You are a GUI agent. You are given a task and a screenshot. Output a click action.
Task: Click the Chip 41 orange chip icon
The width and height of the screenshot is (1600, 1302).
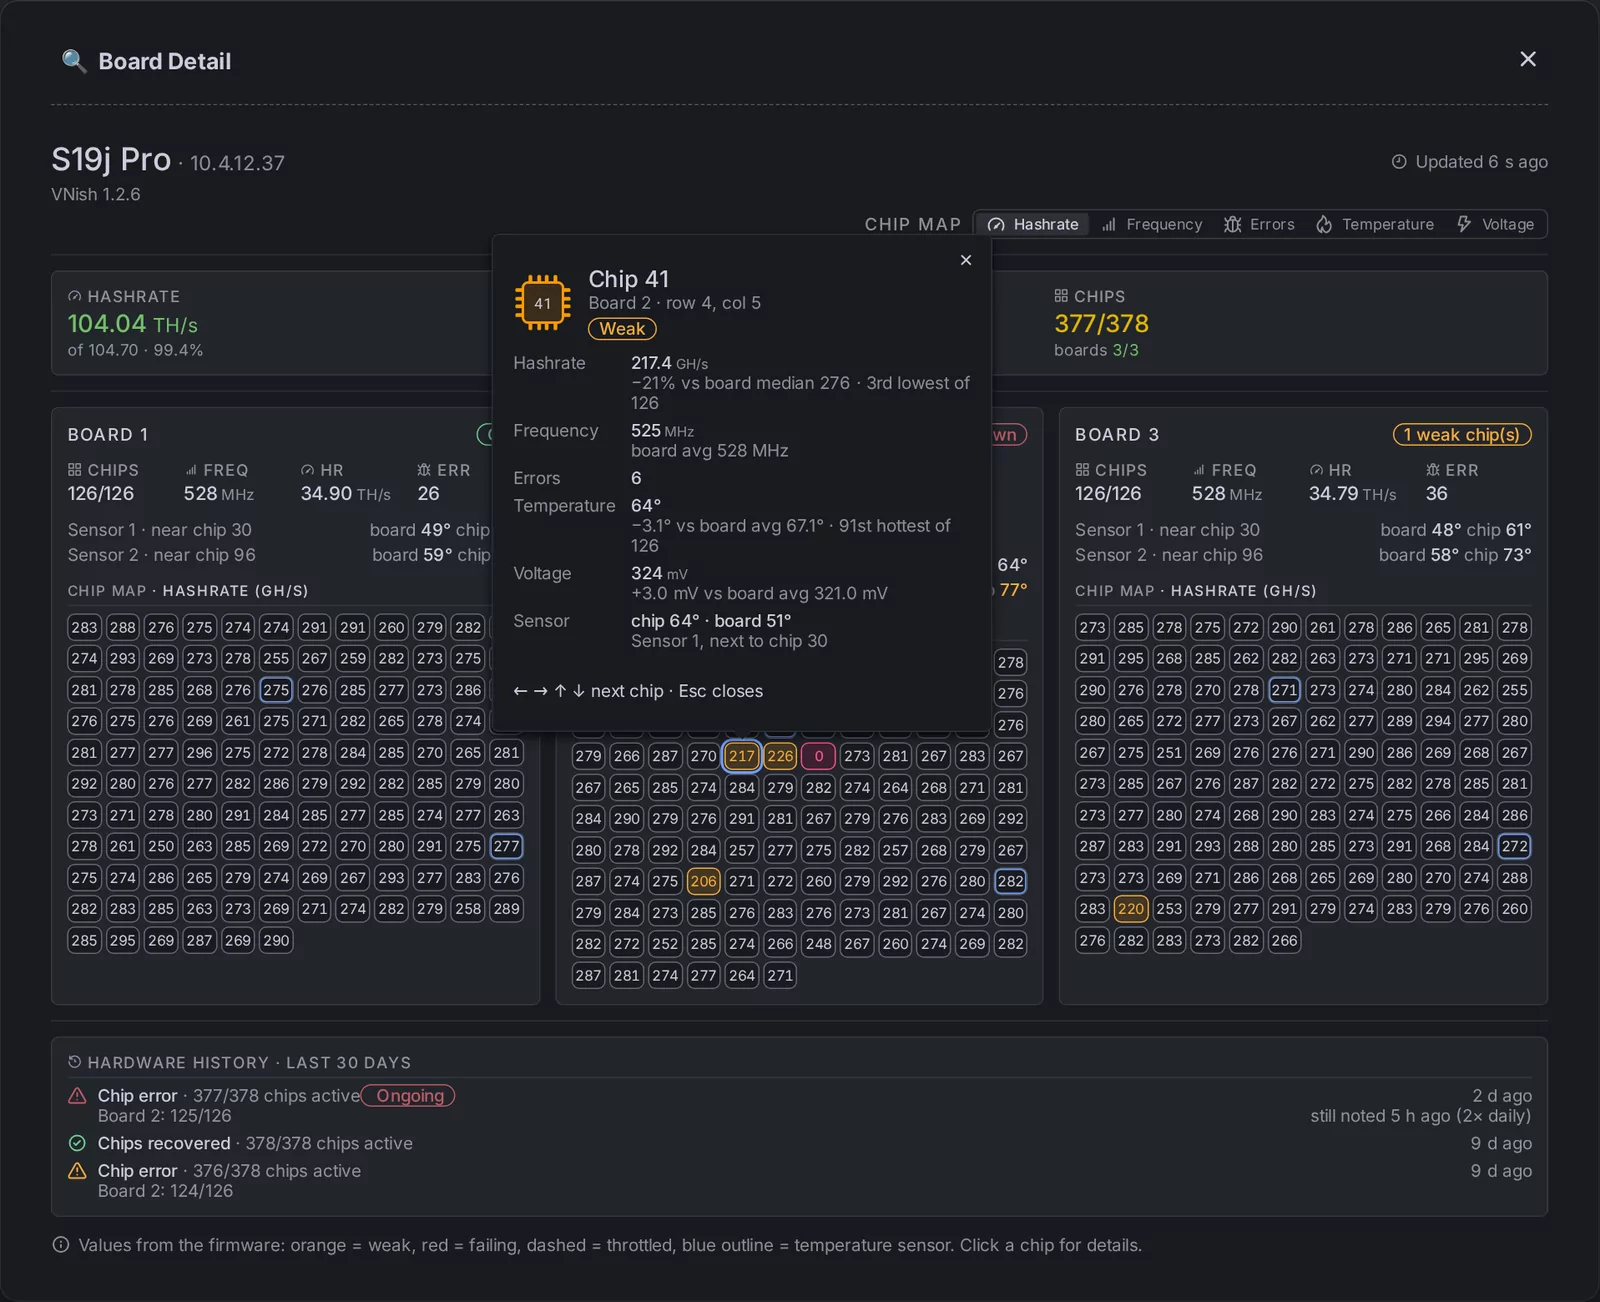coord(542,303)
